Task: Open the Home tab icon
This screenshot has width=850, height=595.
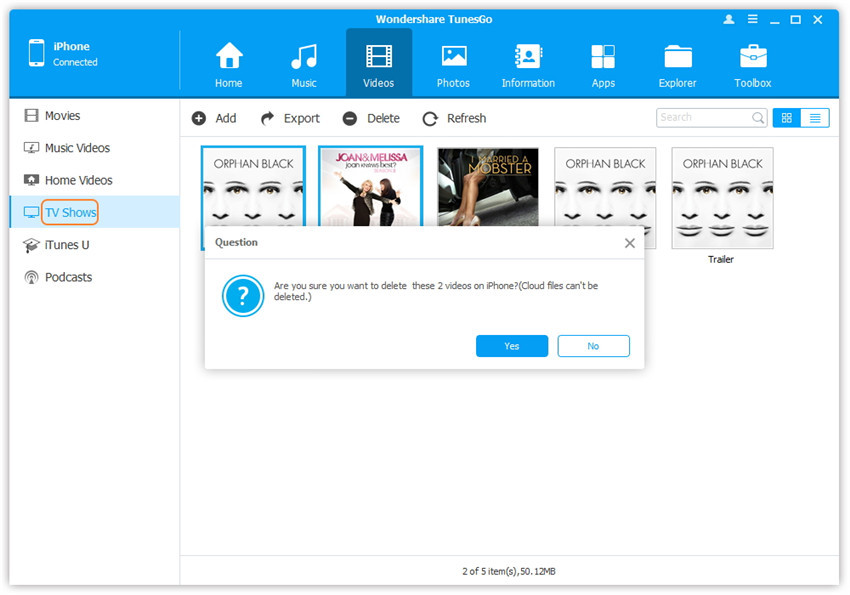Action: click(x=229, y=58)
